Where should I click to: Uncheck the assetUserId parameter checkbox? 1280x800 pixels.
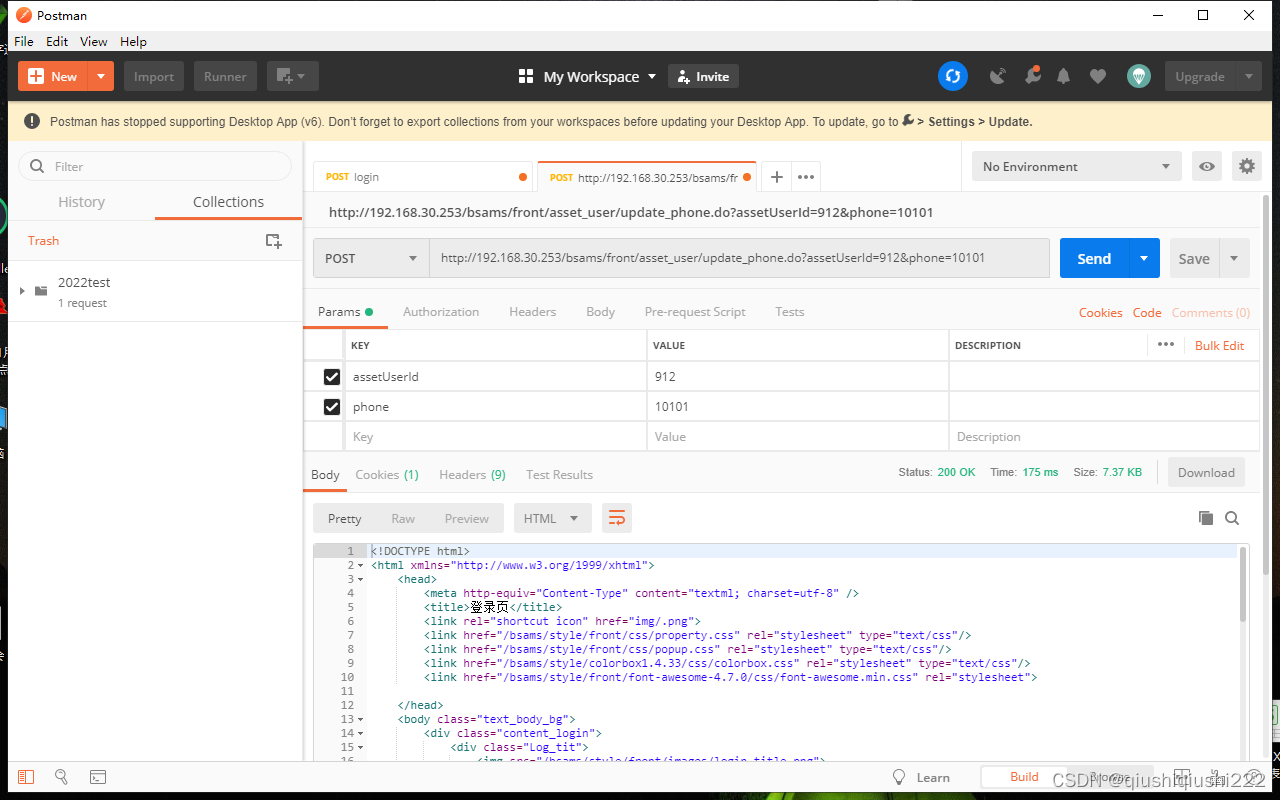(x=332, y=377)
